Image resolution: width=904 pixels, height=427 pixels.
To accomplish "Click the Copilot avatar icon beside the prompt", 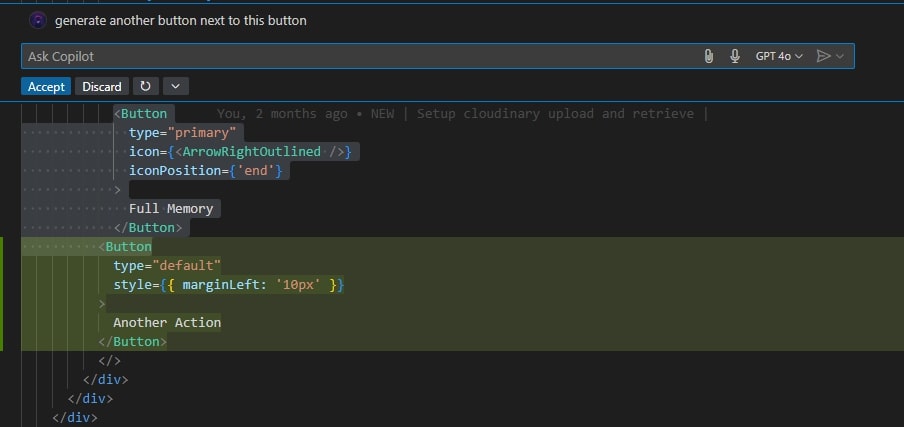I will click(38, 20).
